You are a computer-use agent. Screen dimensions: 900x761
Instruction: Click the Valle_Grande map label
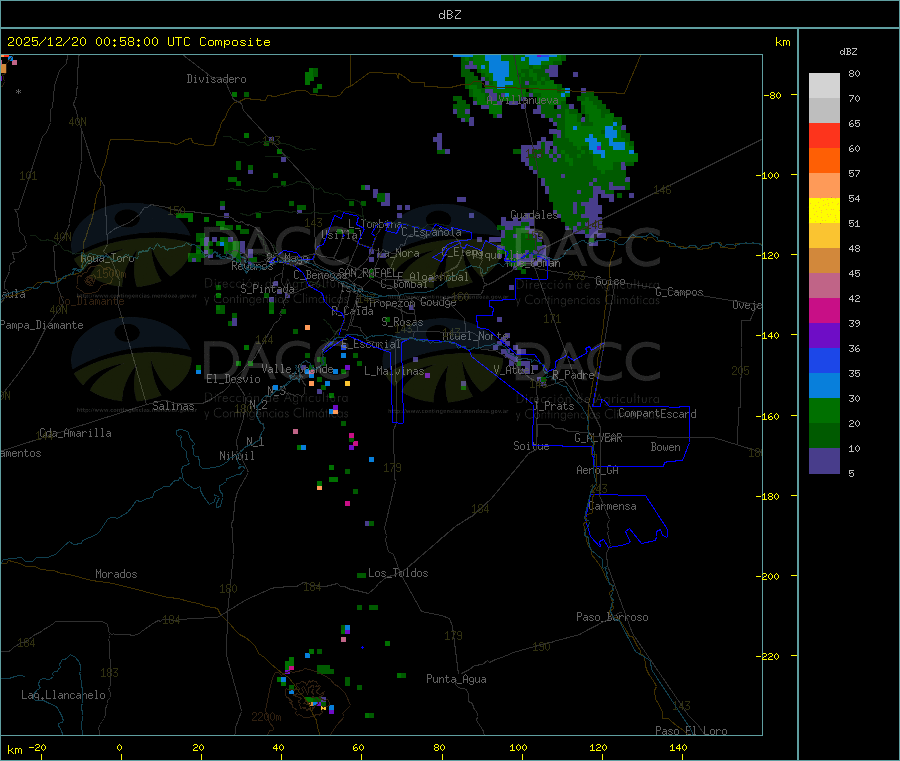point(297,369)
